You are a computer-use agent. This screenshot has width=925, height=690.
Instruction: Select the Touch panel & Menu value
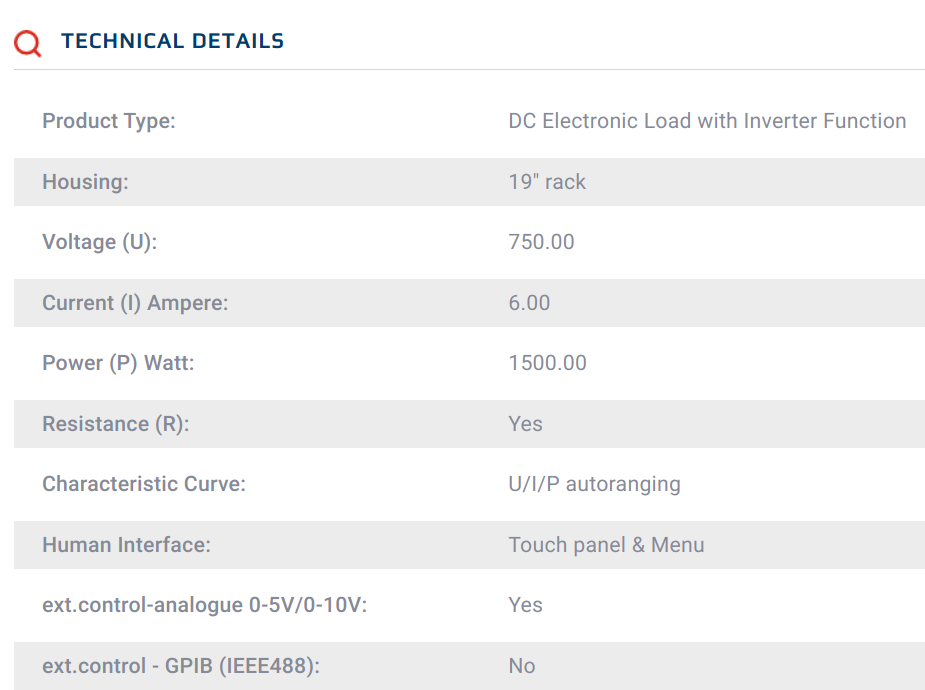606,545
